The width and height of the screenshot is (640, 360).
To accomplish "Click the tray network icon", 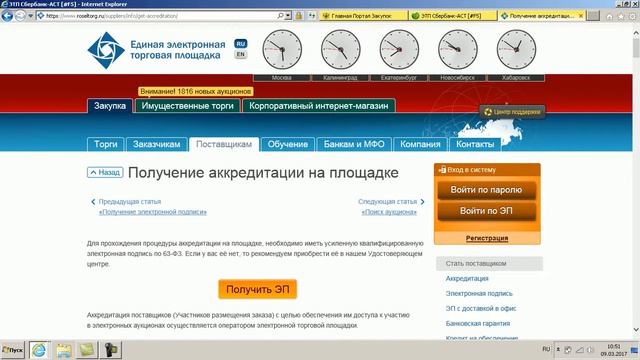I will point(579,350).
